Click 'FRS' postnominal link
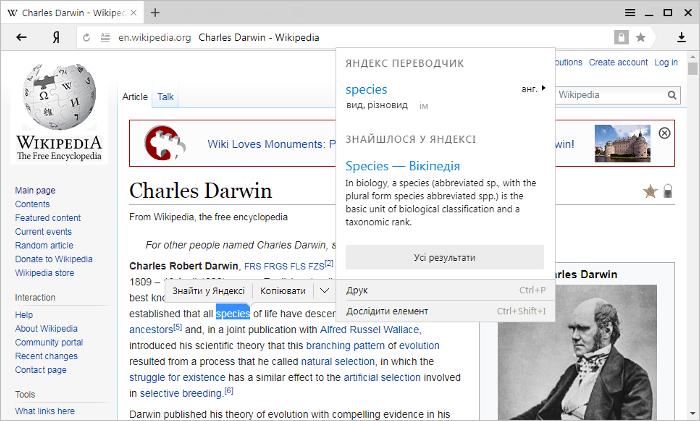 tap(253, 267)
